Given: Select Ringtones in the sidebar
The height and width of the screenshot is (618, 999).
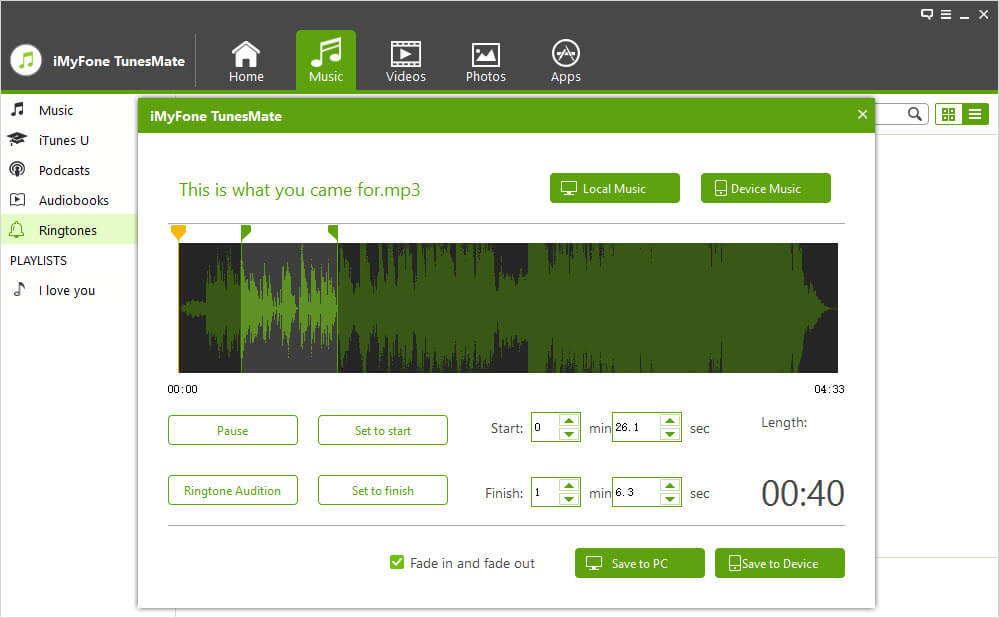Looking at the screenshot, I should tap(68, 230).
